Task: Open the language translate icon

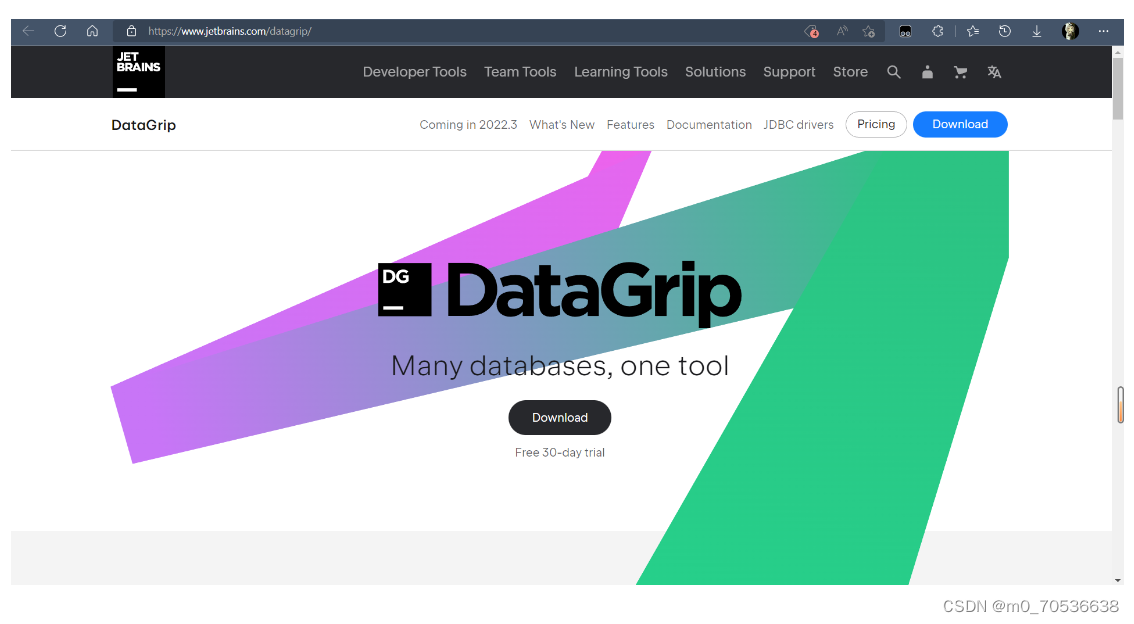Action: tap(994, 72)
